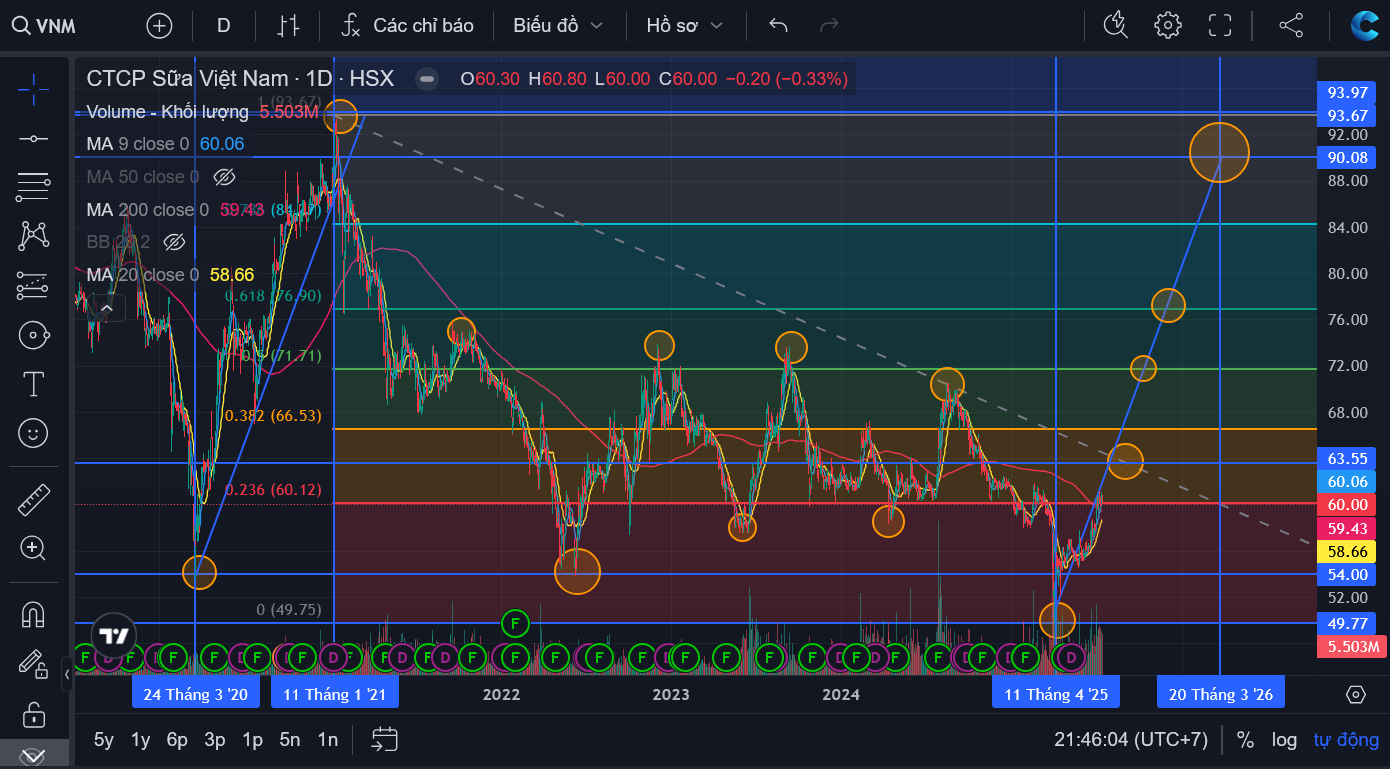Select the Text annotation tool
Viewport: 1390px width, 769px height.
pos(33,384)
